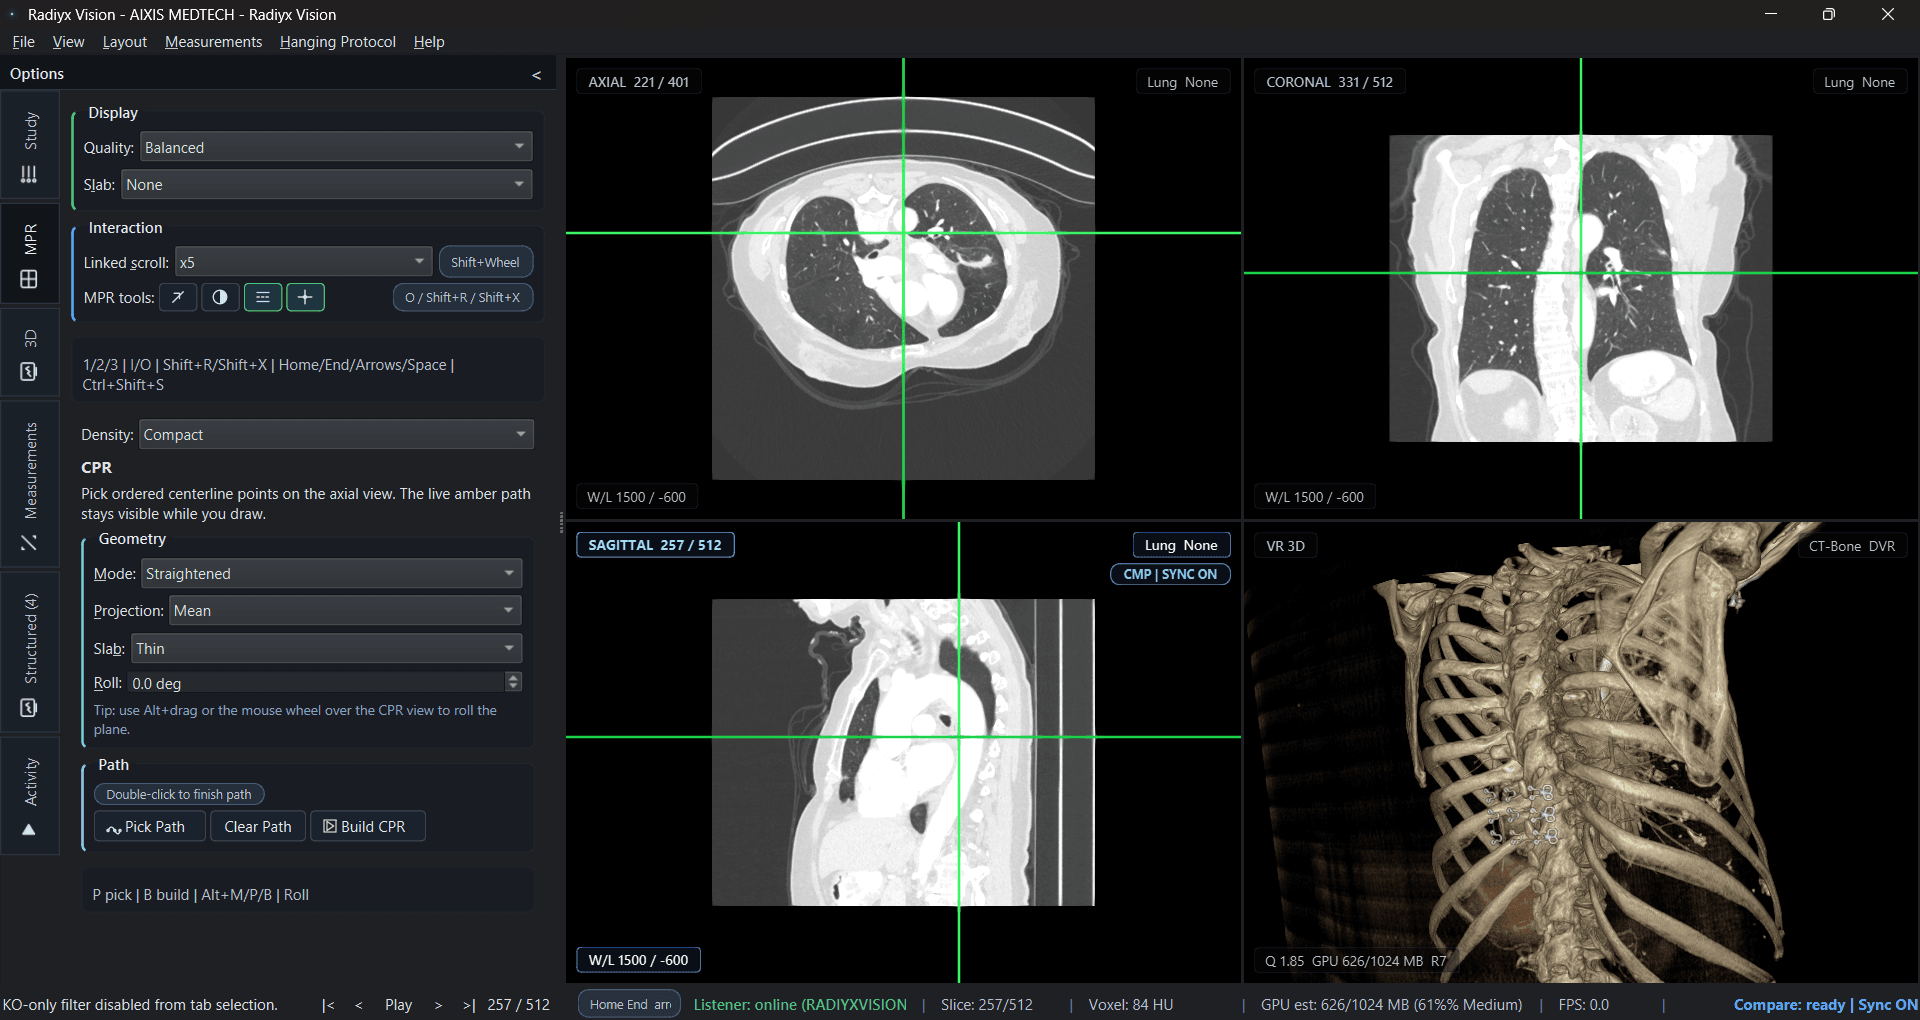Viewport: 1920px width, 1020px height.
Task: Click the coronal view Lung None preset label
Action: (1859, 82)
